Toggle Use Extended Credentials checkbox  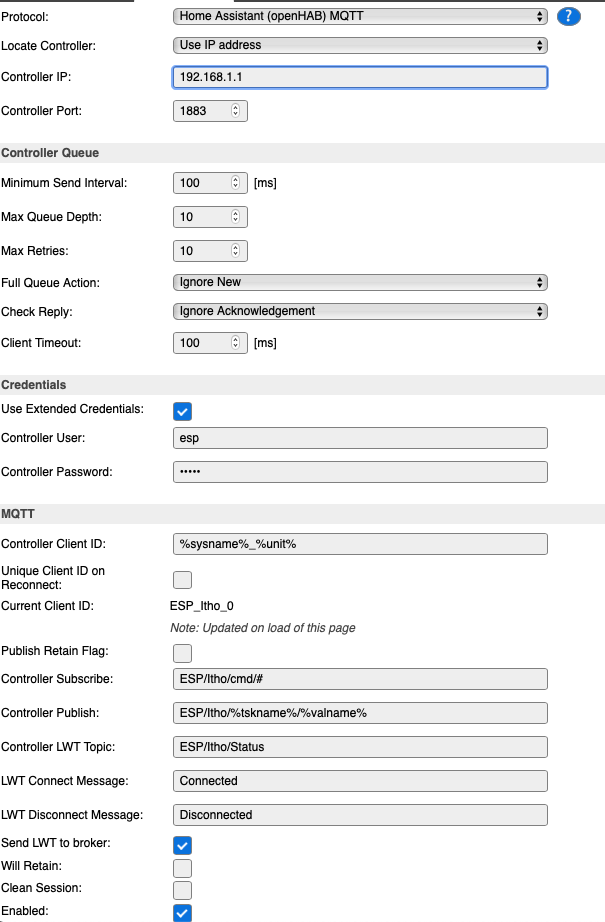182,411
